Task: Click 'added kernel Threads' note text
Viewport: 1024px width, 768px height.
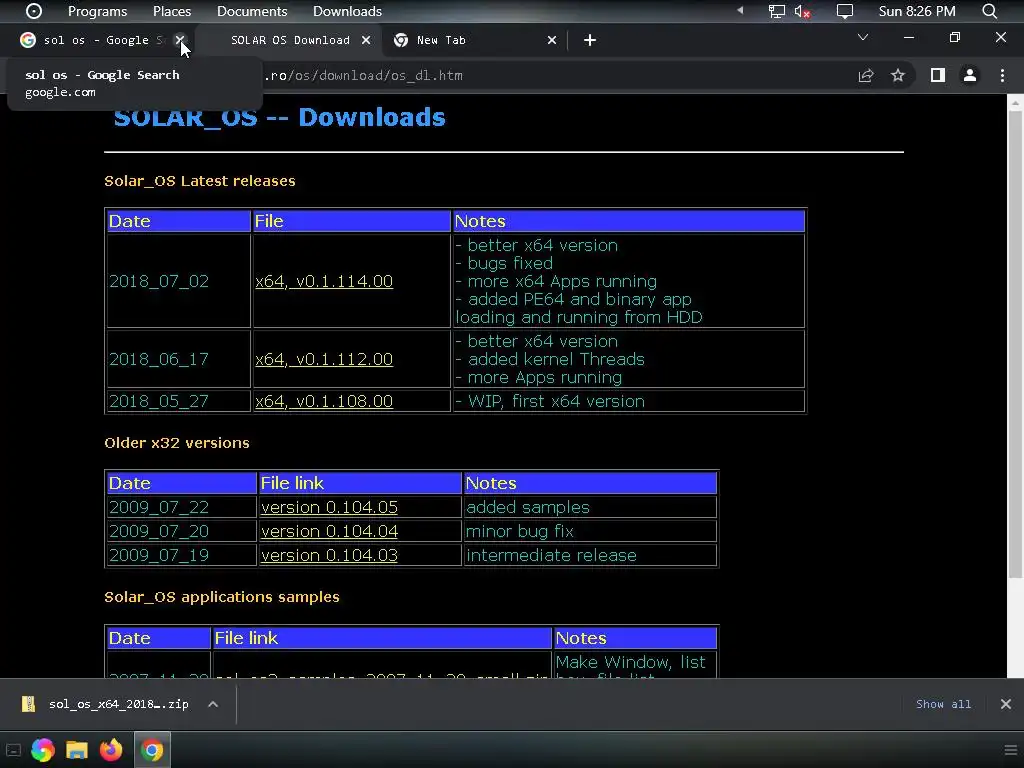Action: (x=556, y=359)
